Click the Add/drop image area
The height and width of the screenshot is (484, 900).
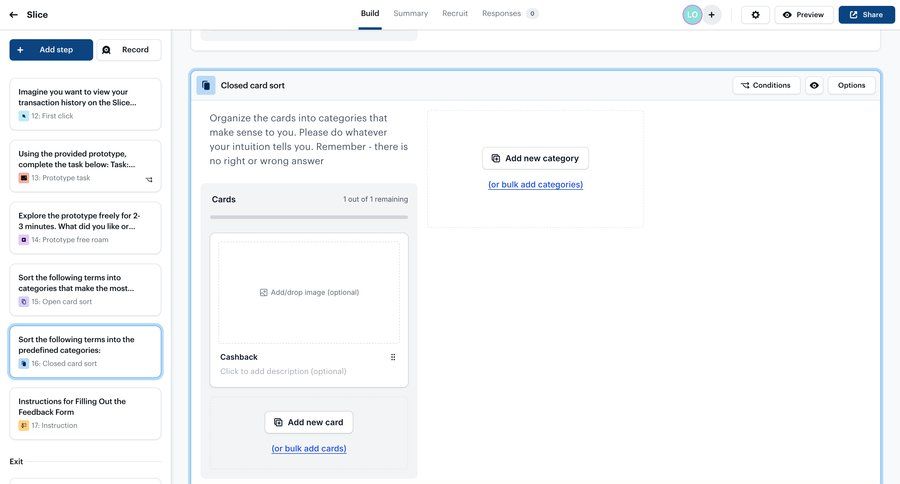pos(309,293)
